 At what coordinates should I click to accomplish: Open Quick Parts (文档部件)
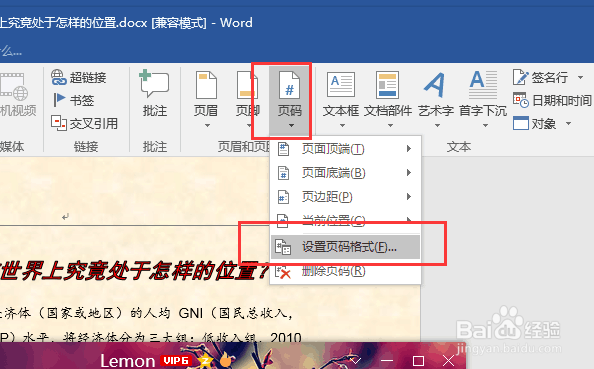point(388,99)
